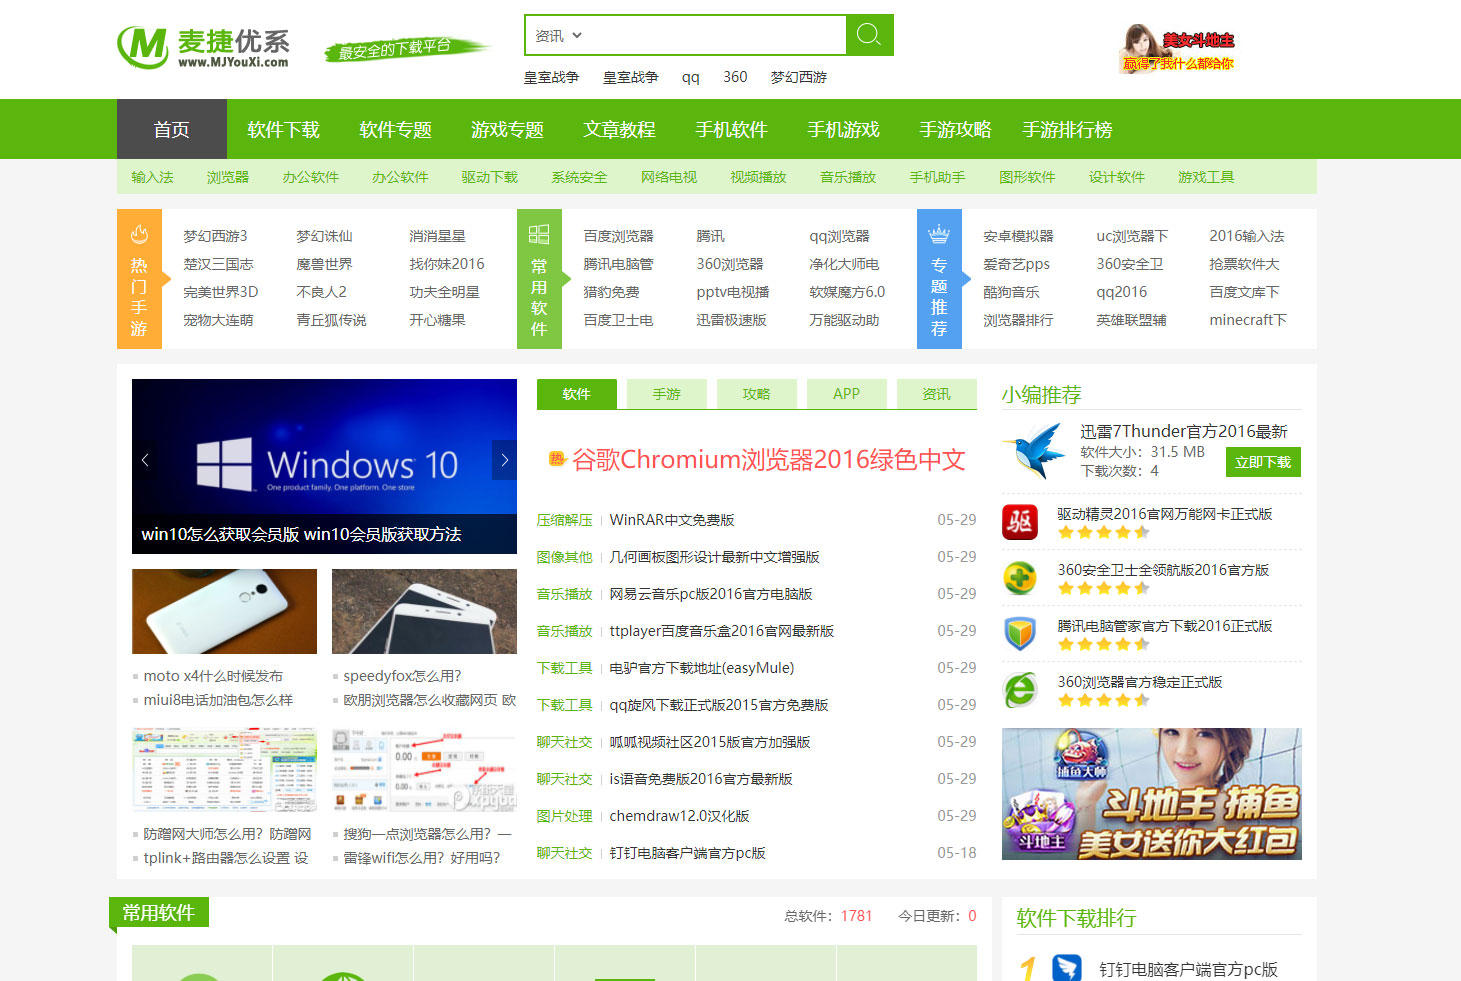
Task: Open 360浏览器官方稳定正式版 recommendation
Action: click(x=1140, y=682)
